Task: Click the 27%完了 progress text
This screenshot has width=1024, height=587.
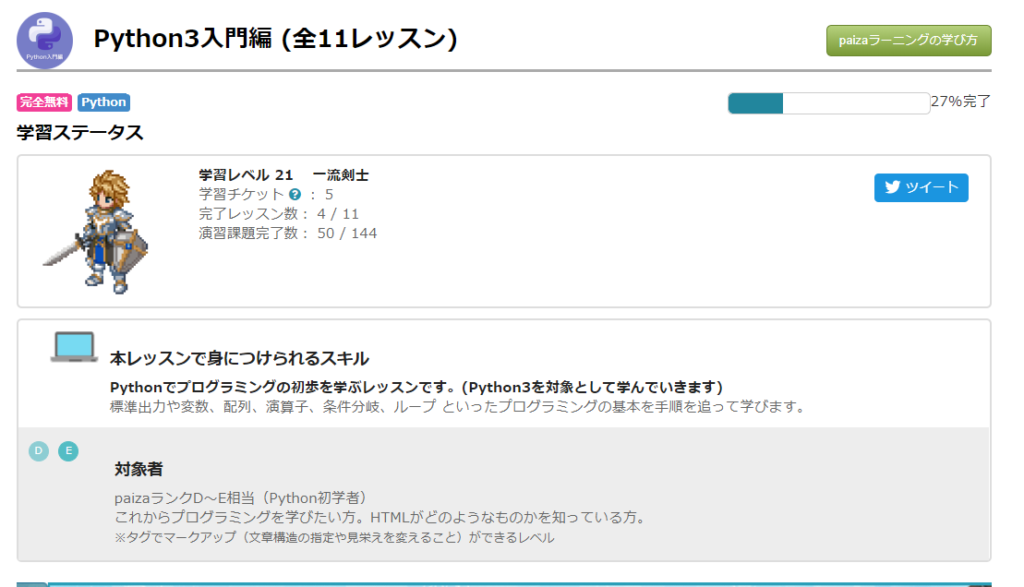Action: click(961, 101)
